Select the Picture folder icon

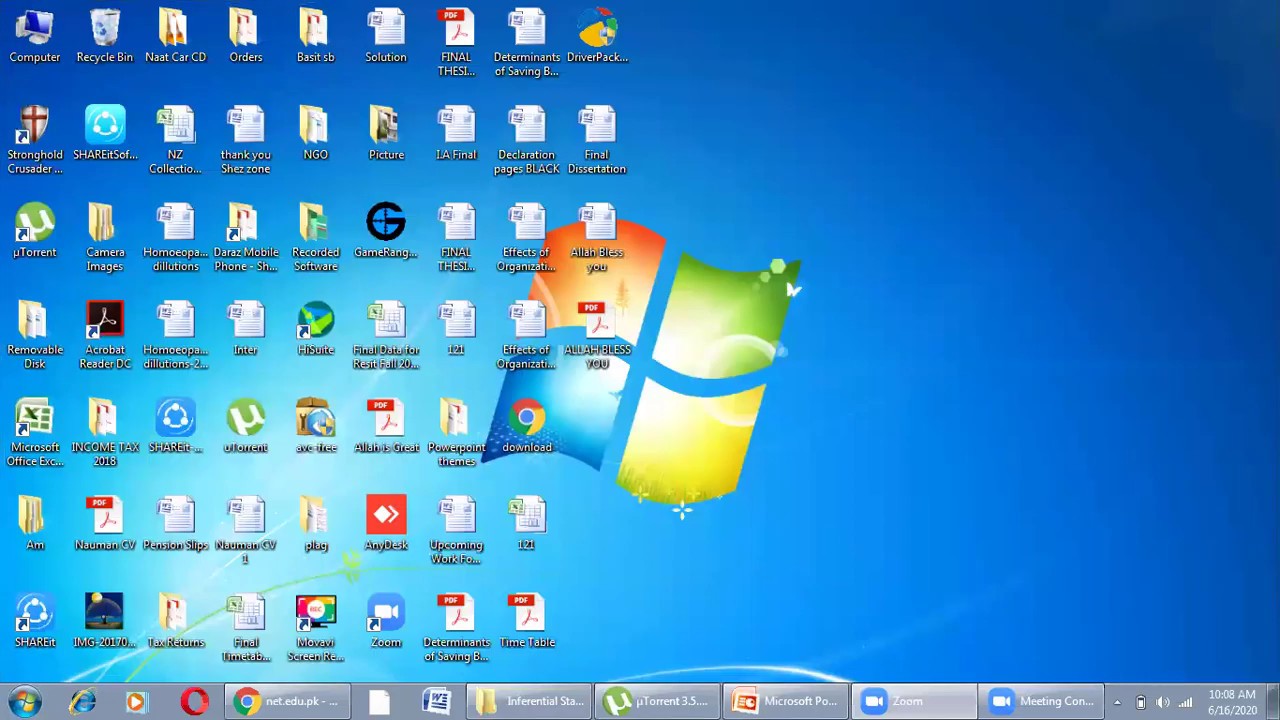386,134
